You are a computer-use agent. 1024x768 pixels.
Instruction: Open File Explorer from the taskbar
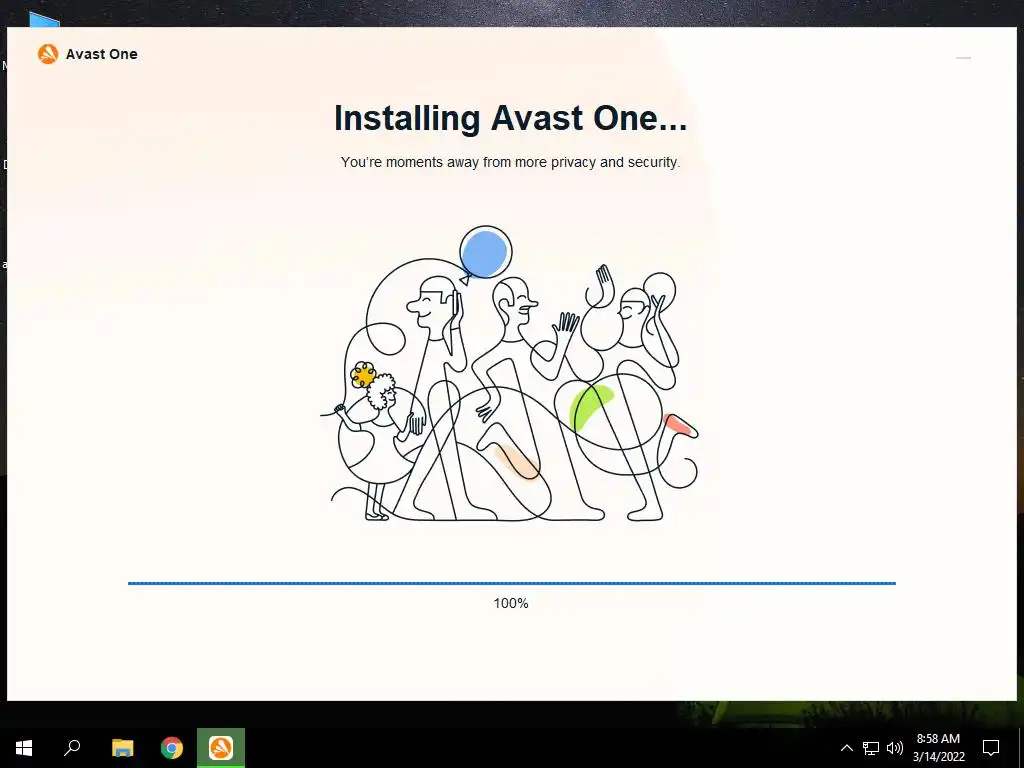coord(122,748)
